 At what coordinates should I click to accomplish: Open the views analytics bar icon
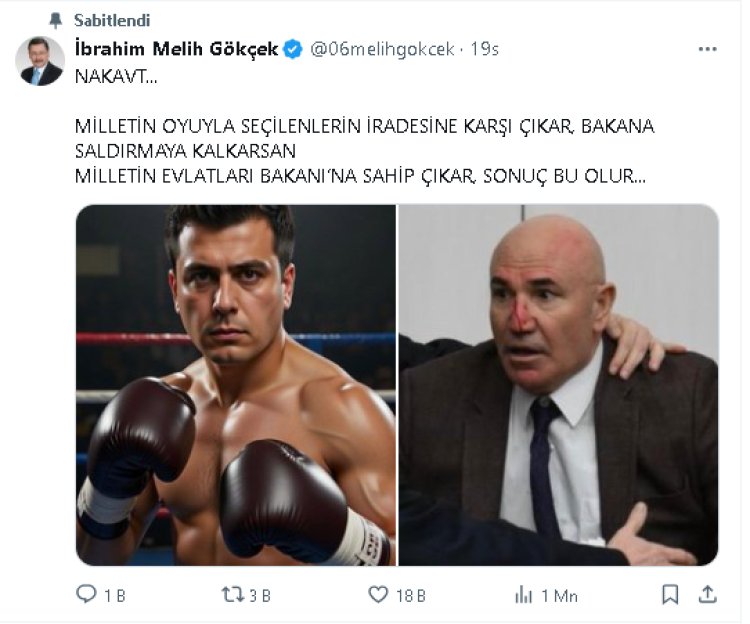pyautogui.click(x=523, y=595)
